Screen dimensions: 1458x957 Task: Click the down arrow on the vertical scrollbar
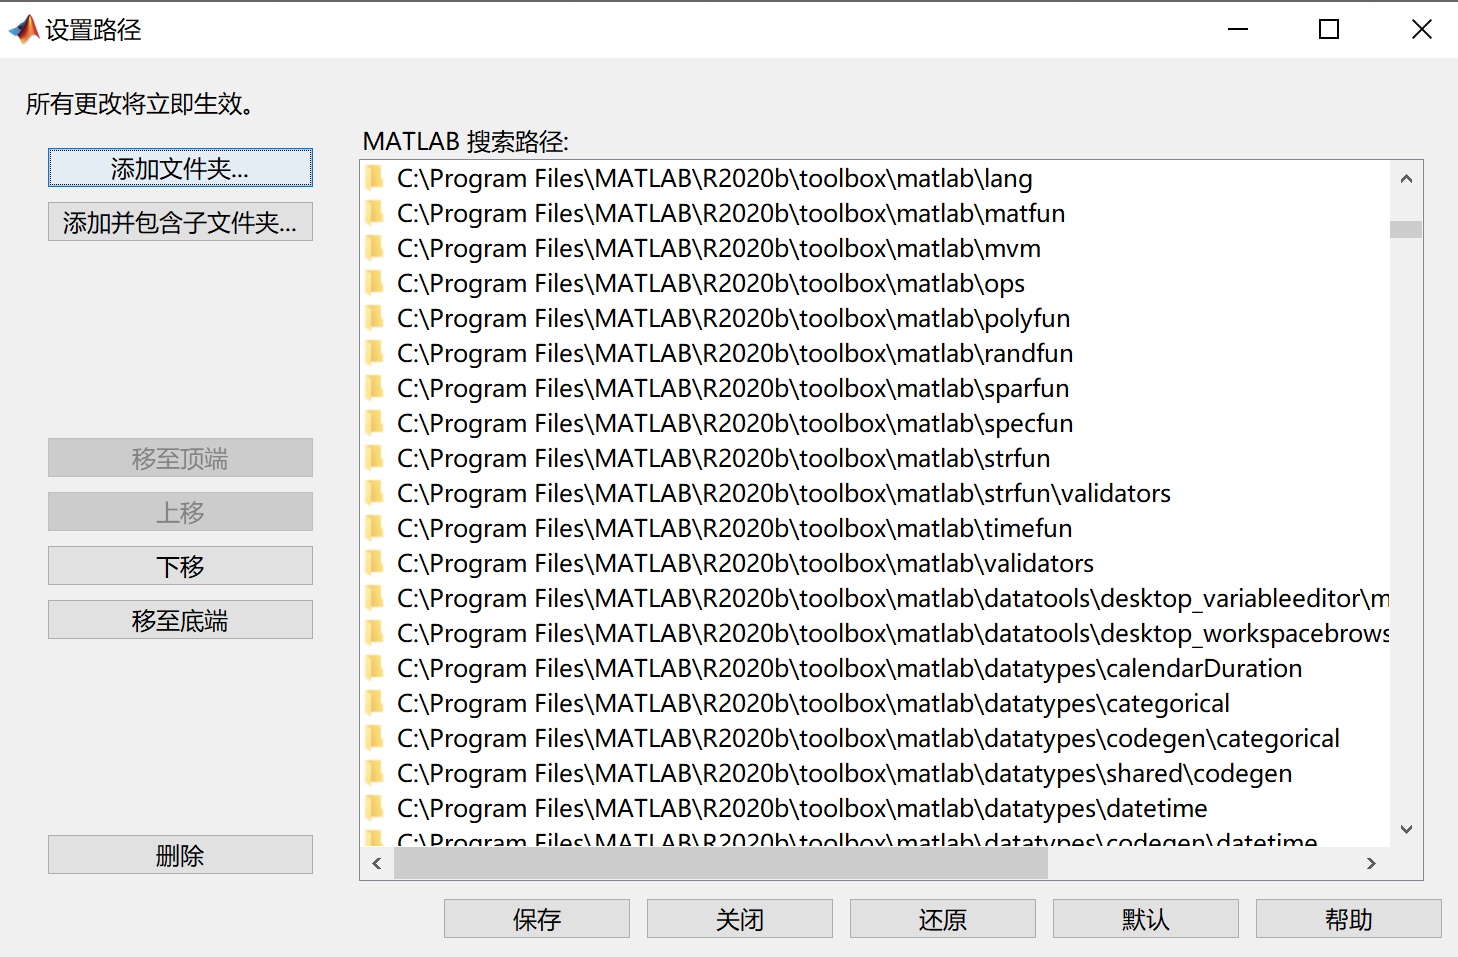1406,830
